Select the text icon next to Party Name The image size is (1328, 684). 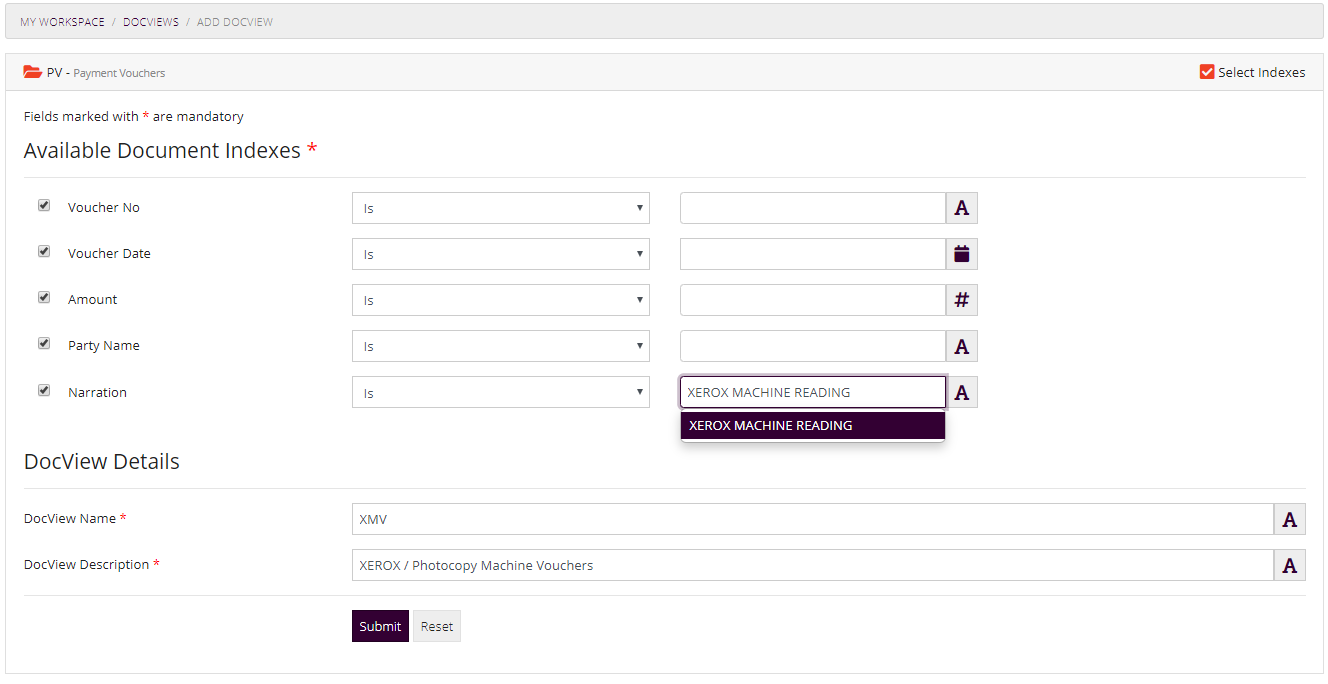pos(961,345)
